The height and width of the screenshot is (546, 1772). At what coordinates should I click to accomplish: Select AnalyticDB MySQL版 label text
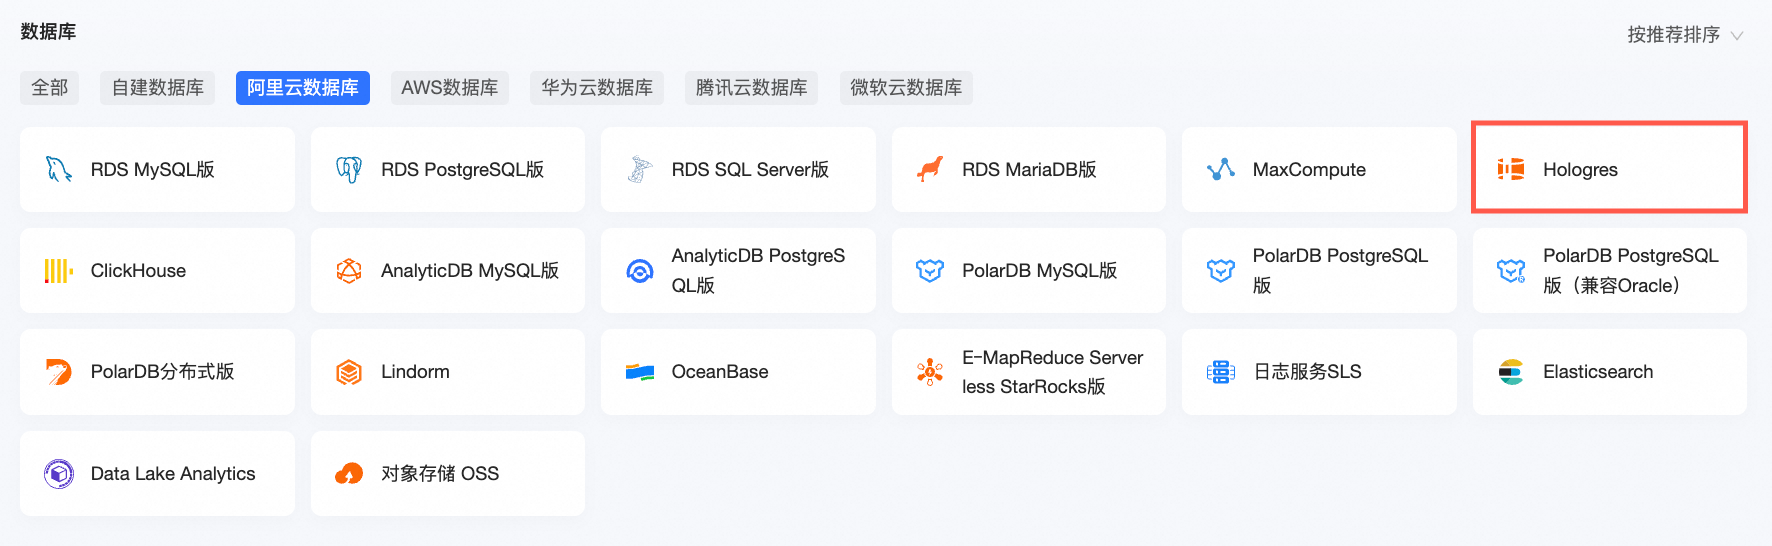coord(470,271)
